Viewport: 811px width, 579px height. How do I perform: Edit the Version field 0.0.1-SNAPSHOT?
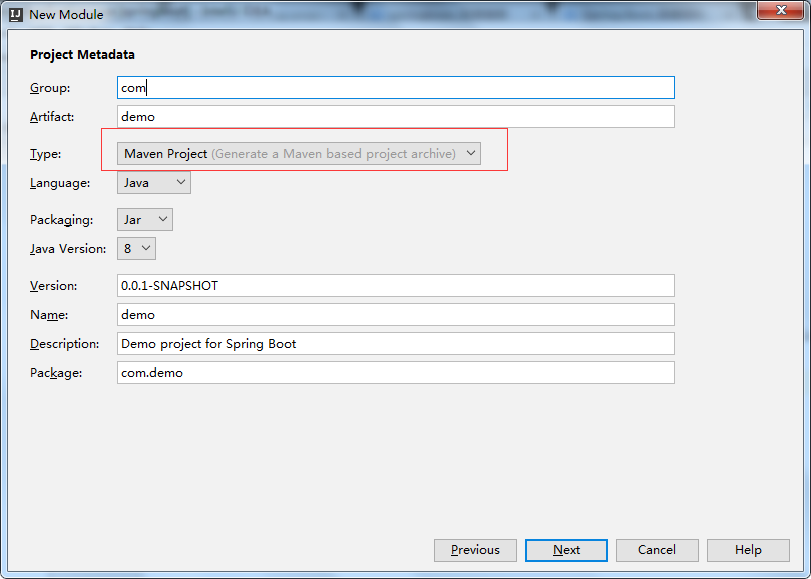396,286
